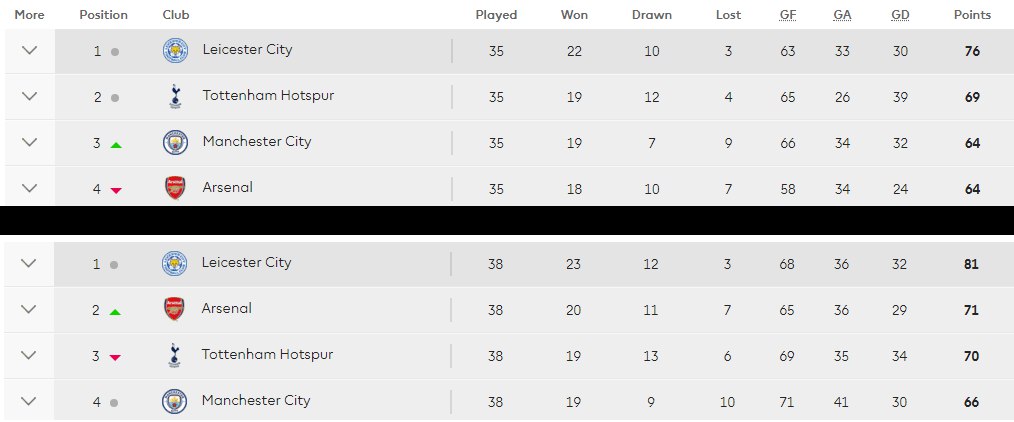
Task: Click the GF column header
Action: click(788, 15)
